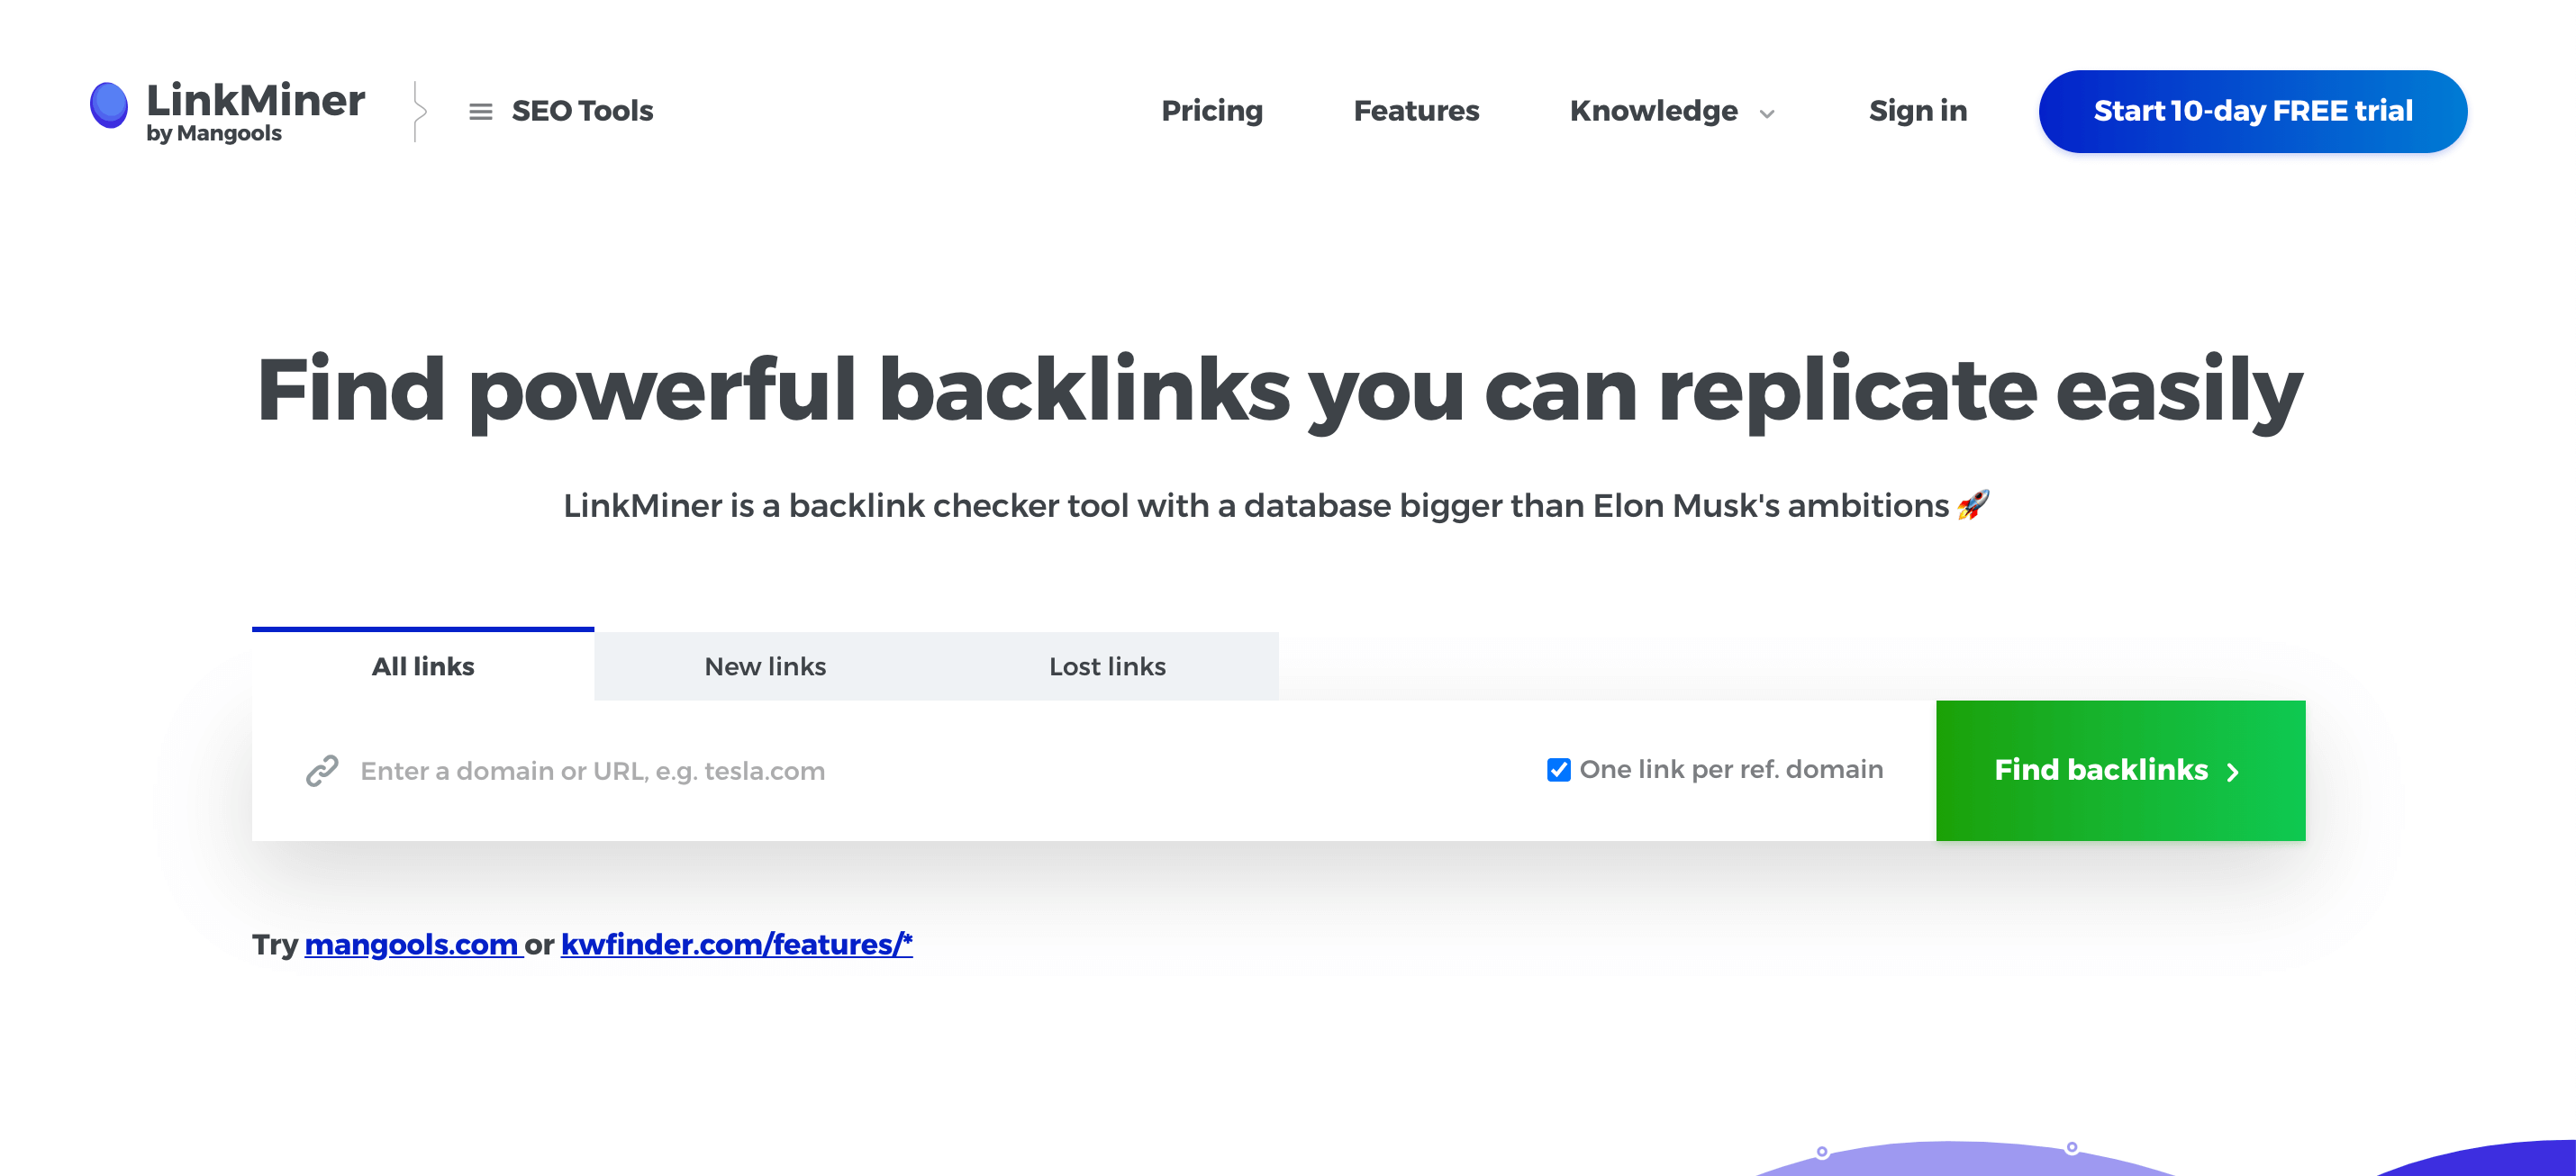Enable the All links tab filter

pyautogui.click(x=422, y=665)
